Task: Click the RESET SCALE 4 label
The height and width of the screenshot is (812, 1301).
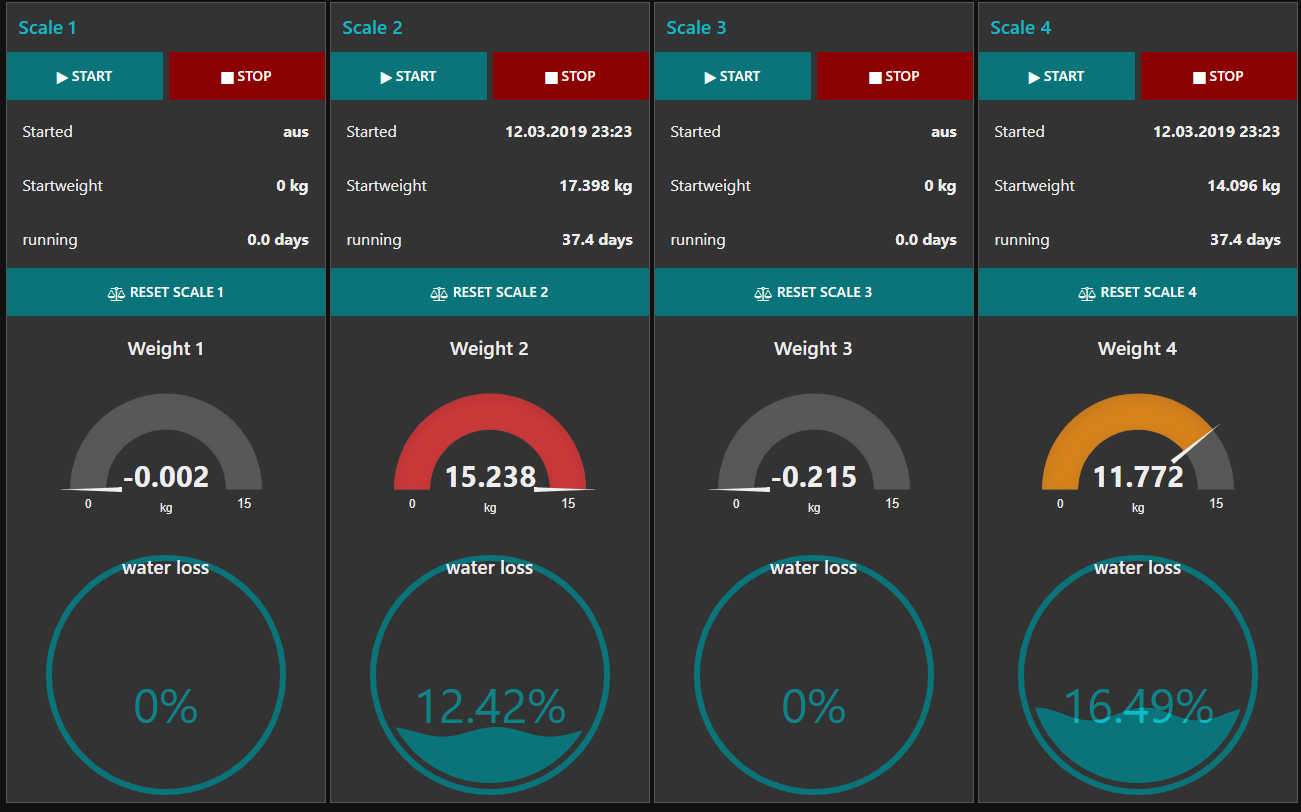Action: click(x=1149, y=293)
